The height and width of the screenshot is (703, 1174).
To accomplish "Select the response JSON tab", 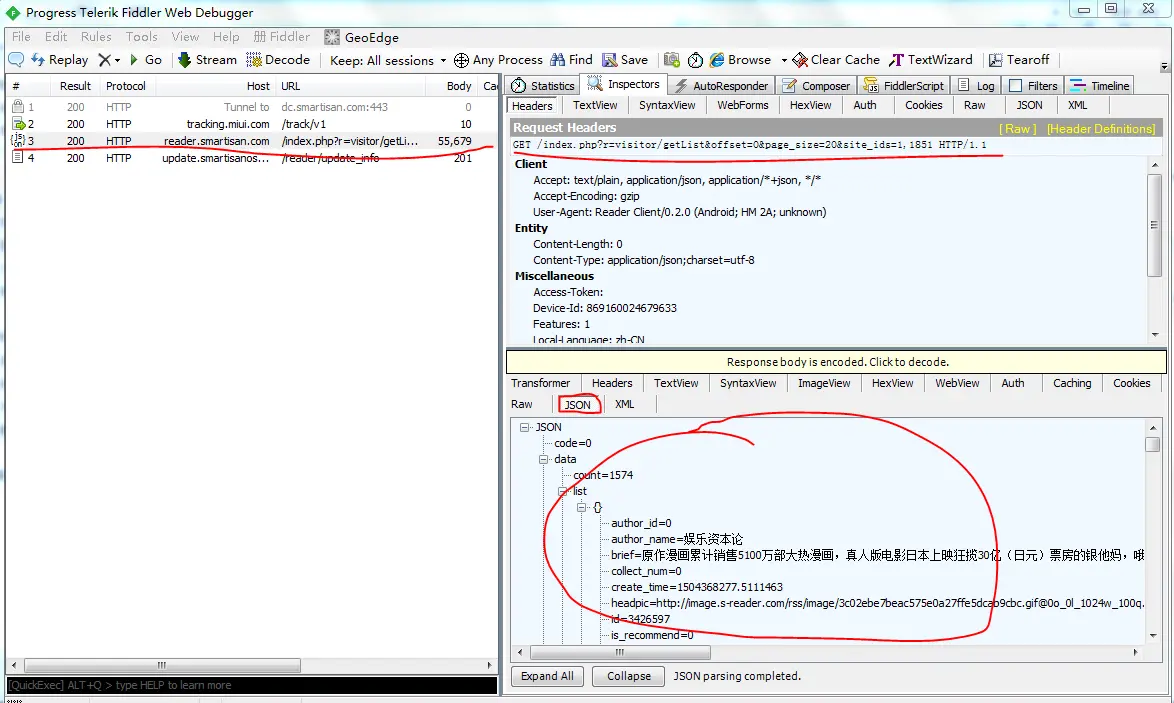I will click(577, 404).
